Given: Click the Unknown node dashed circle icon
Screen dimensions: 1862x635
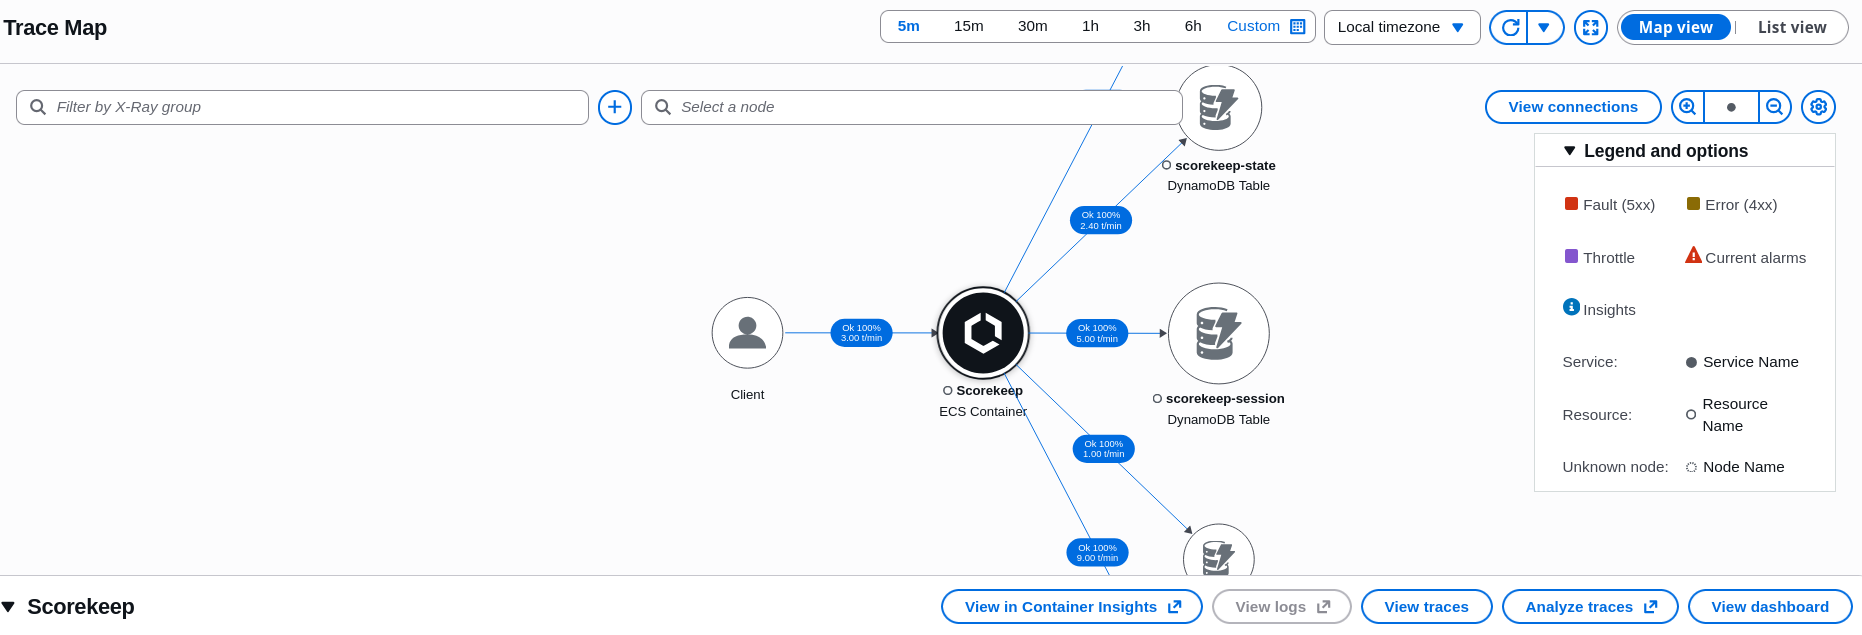Looking at the screenshot, I should tap(1691, 467).
